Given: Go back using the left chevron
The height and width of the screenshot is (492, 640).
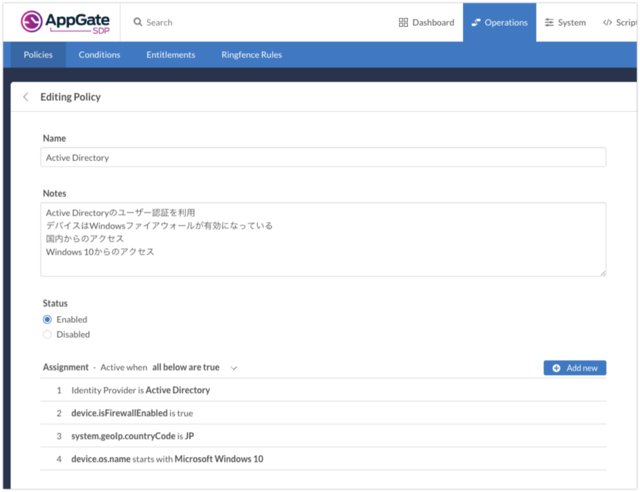Looking at the screenshot, I should click(x=26, y=97).
